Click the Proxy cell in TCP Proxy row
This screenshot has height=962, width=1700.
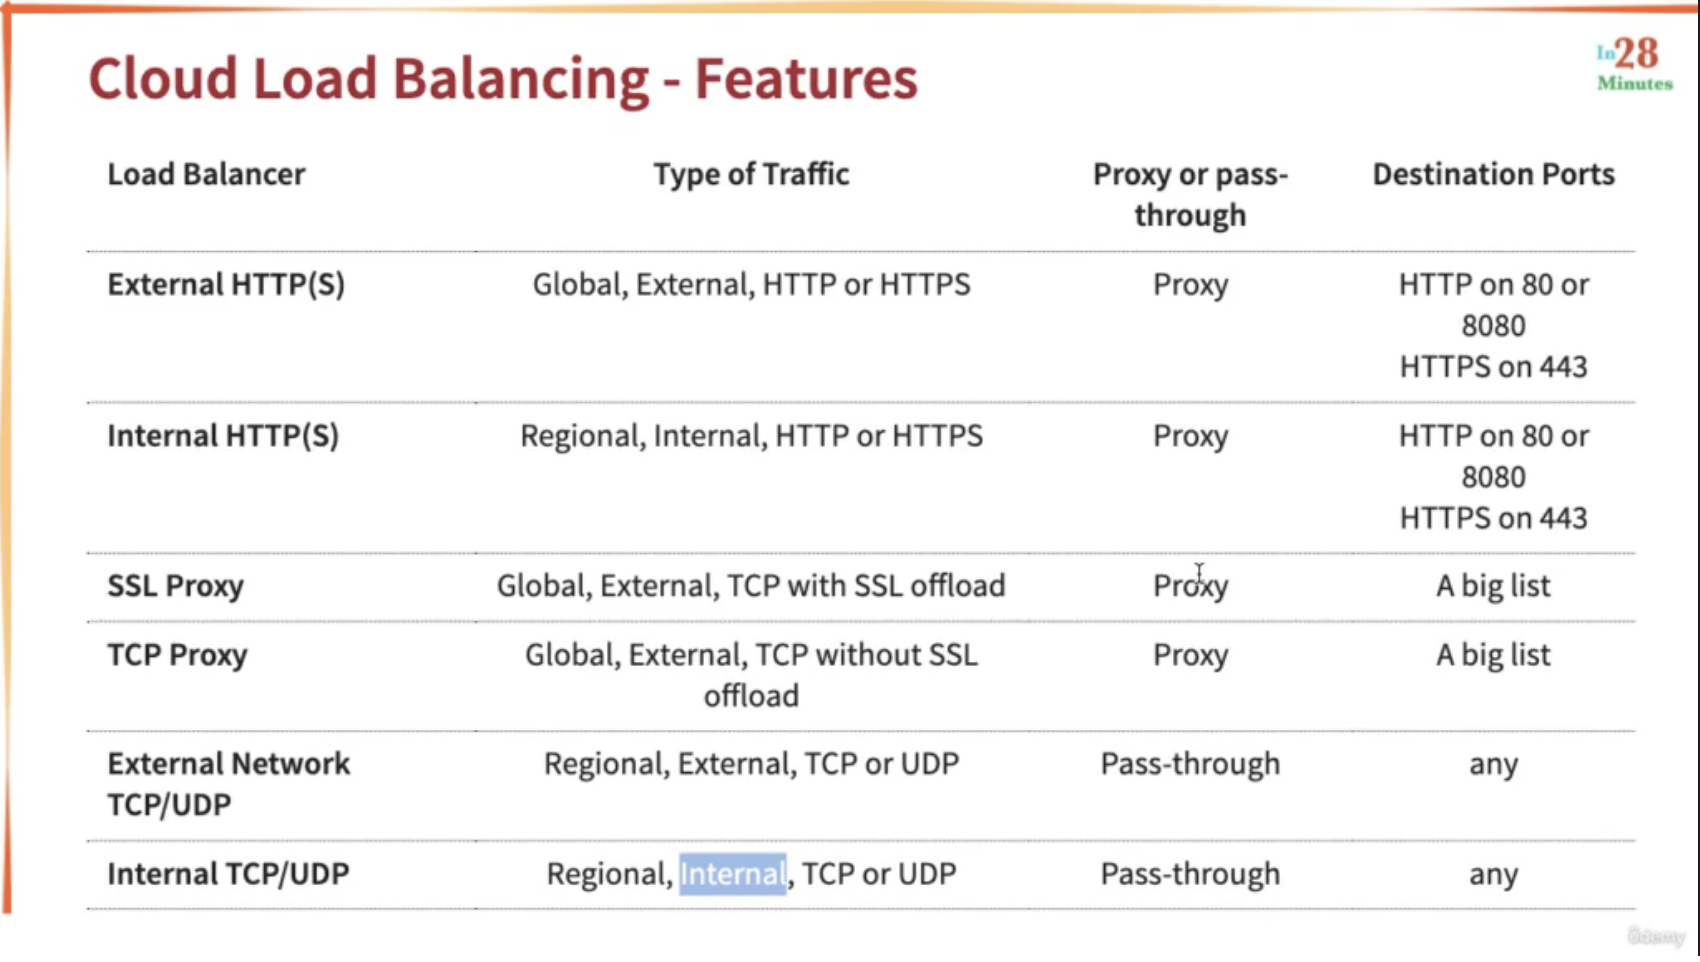pos(1190,655)
